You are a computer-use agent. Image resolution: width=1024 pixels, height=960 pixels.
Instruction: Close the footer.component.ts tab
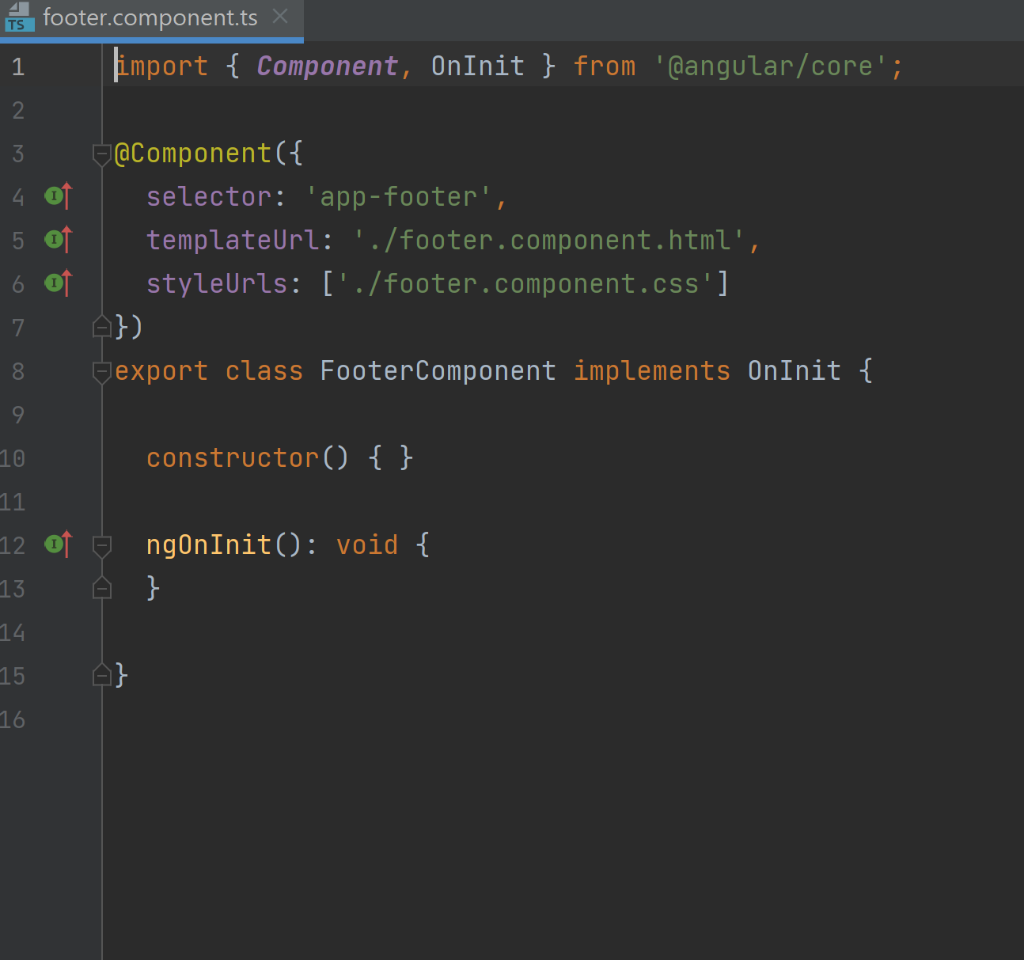280,17
